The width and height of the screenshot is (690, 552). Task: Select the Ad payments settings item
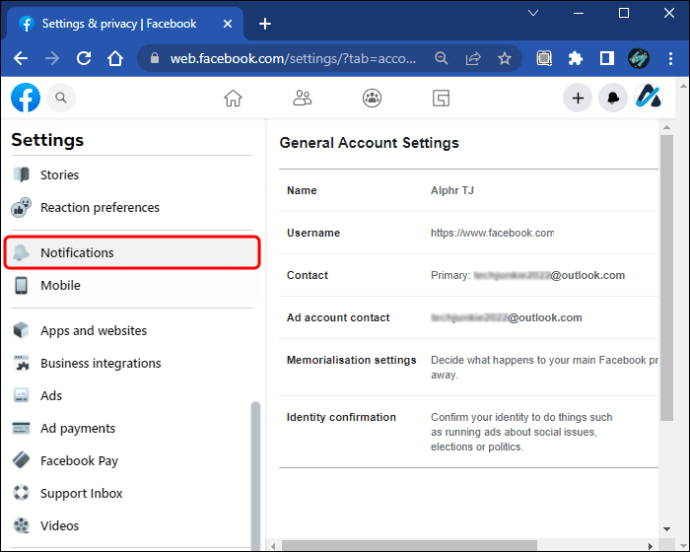pos(77,429)
